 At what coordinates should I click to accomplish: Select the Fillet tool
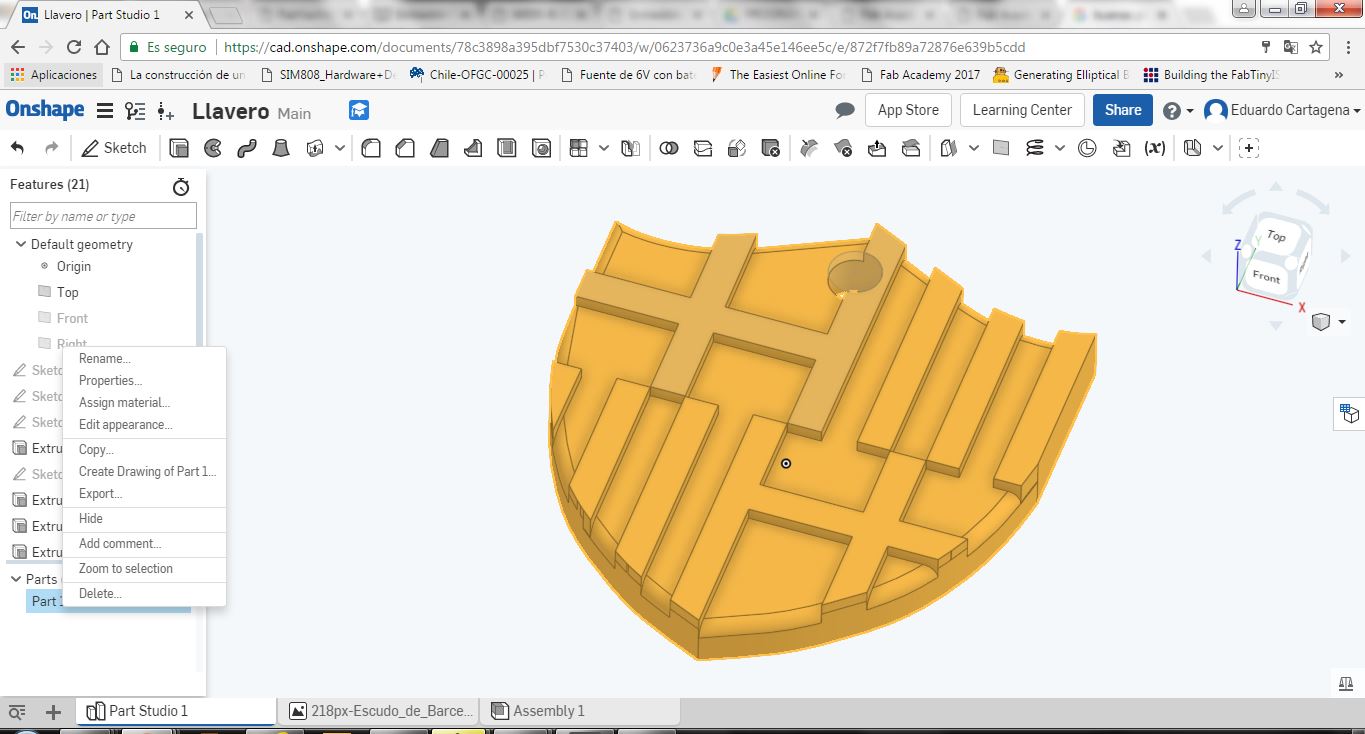click(371, 148)
